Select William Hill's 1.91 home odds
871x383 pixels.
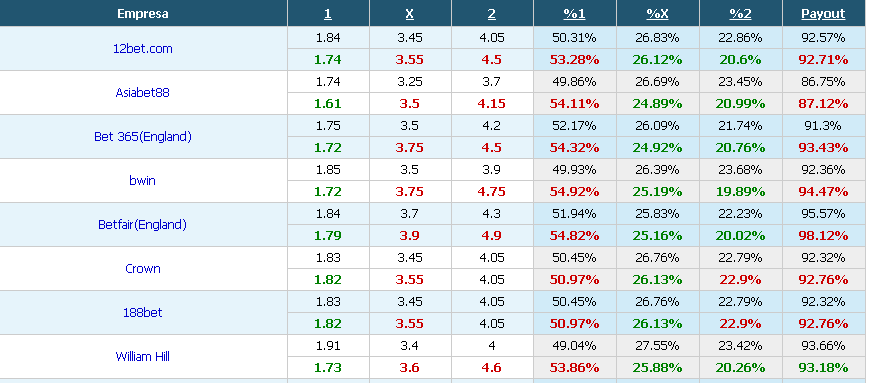point(328,346)
